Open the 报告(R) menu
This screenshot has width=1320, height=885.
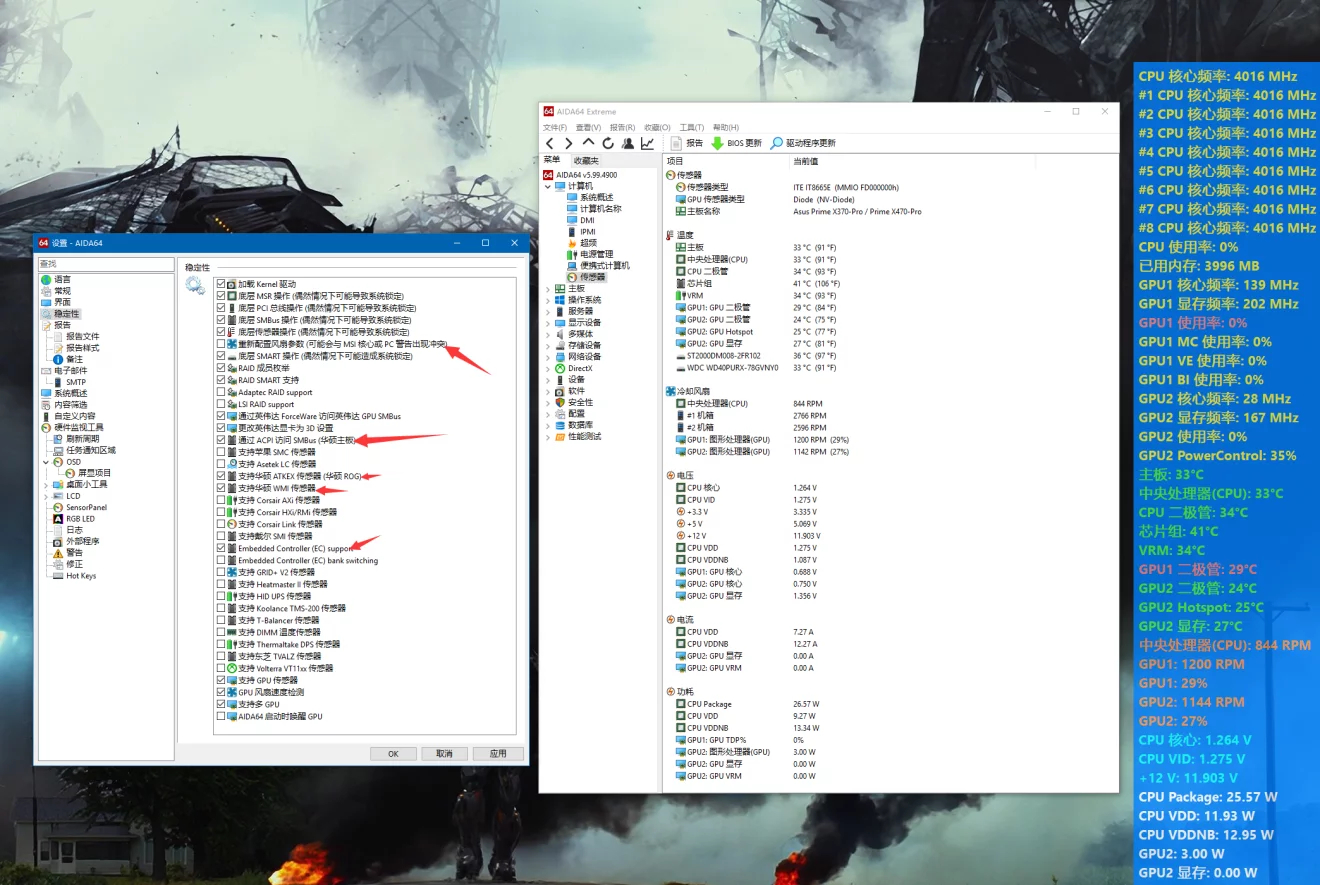click(622, 128)
